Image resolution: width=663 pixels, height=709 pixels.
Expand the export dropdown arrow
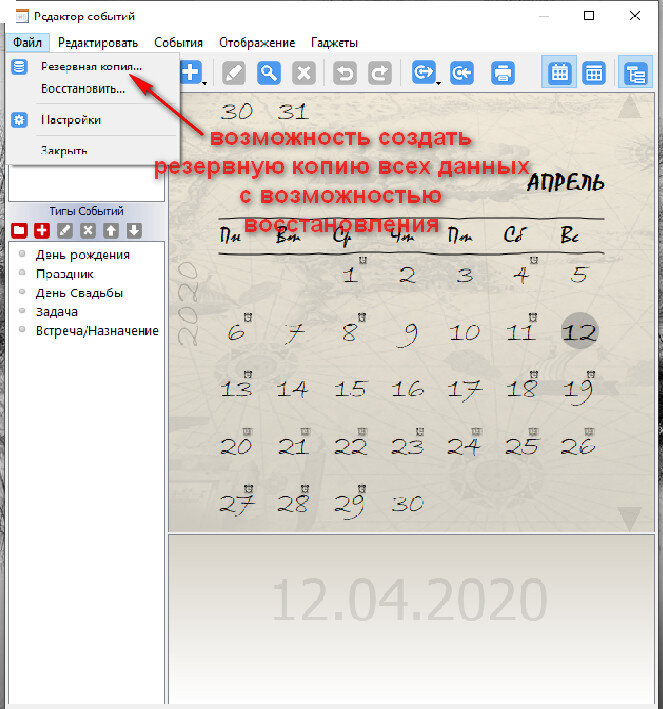tap(439, 83)
